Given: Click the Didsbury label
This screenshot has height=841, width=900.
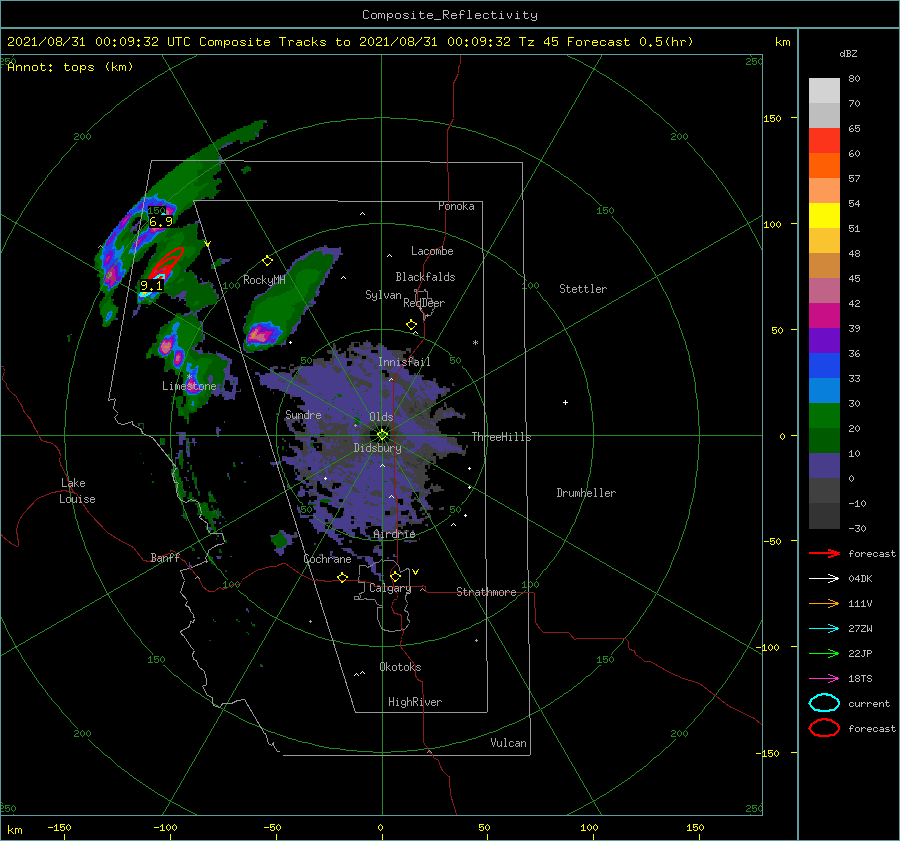Looking at the screenshot, I should coord(378,448).
